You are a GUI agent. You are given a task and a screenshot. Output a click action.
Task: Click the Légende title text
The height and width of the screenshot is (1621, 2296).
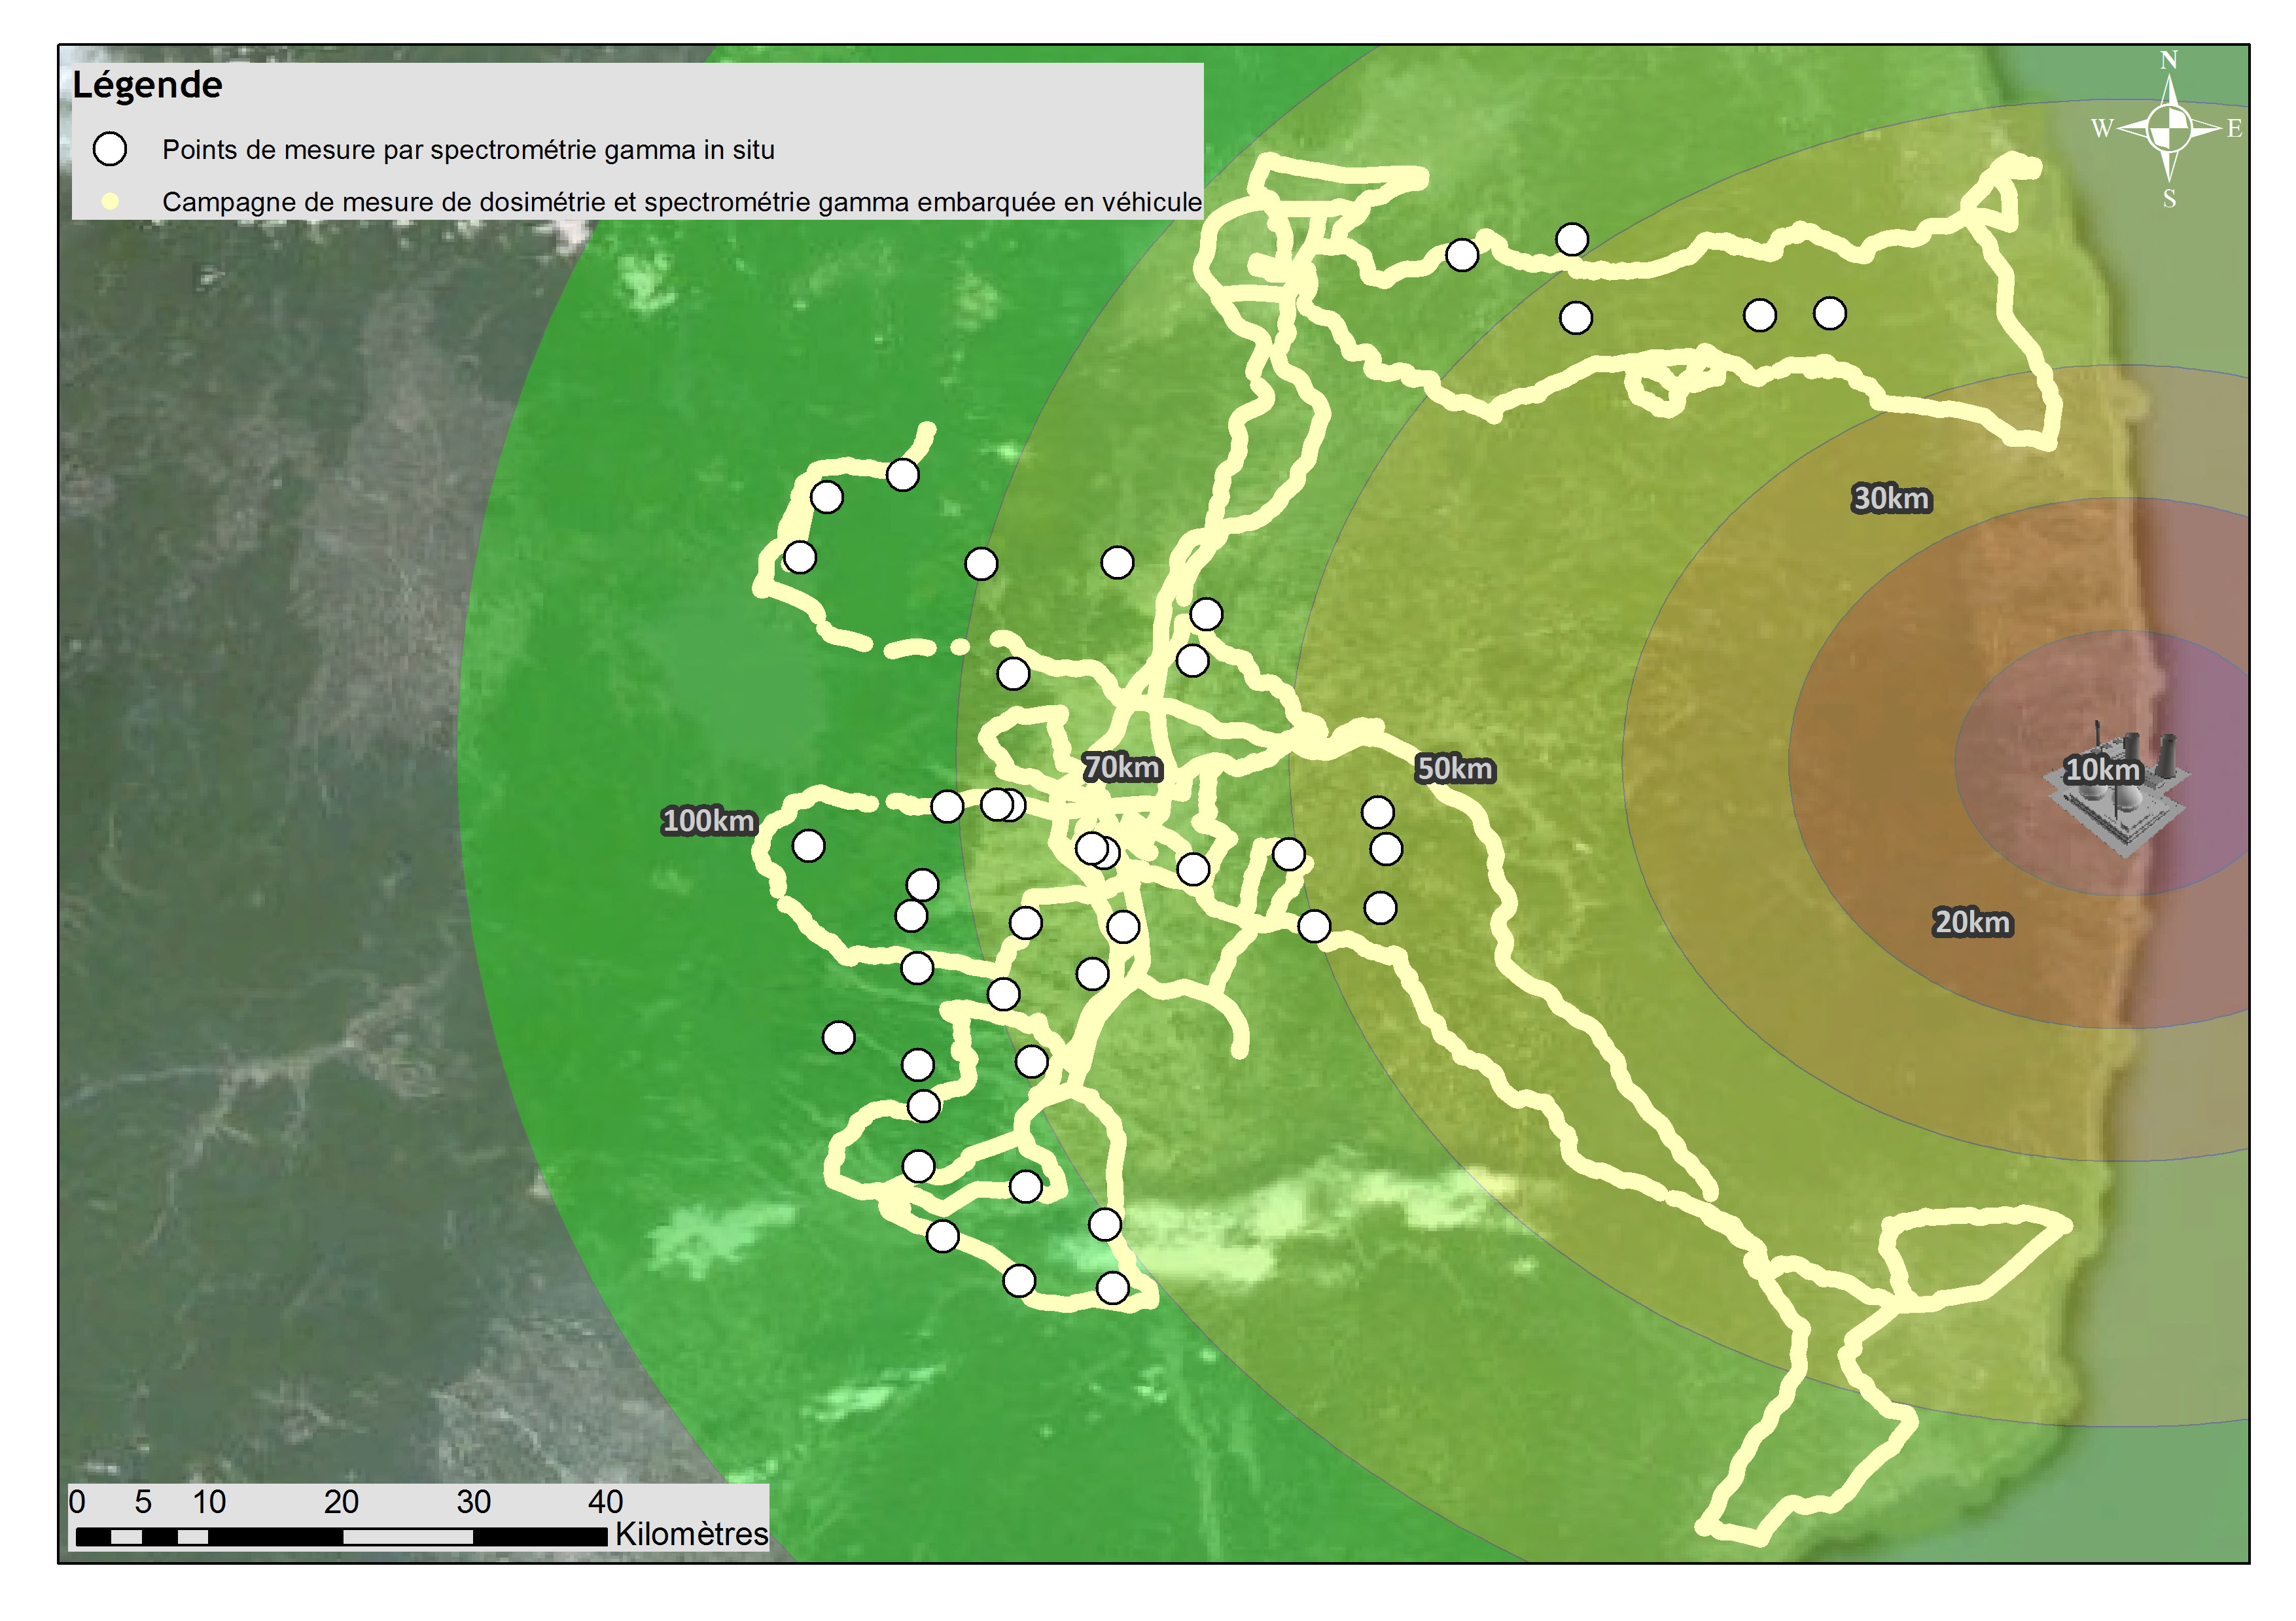point(147,85)
